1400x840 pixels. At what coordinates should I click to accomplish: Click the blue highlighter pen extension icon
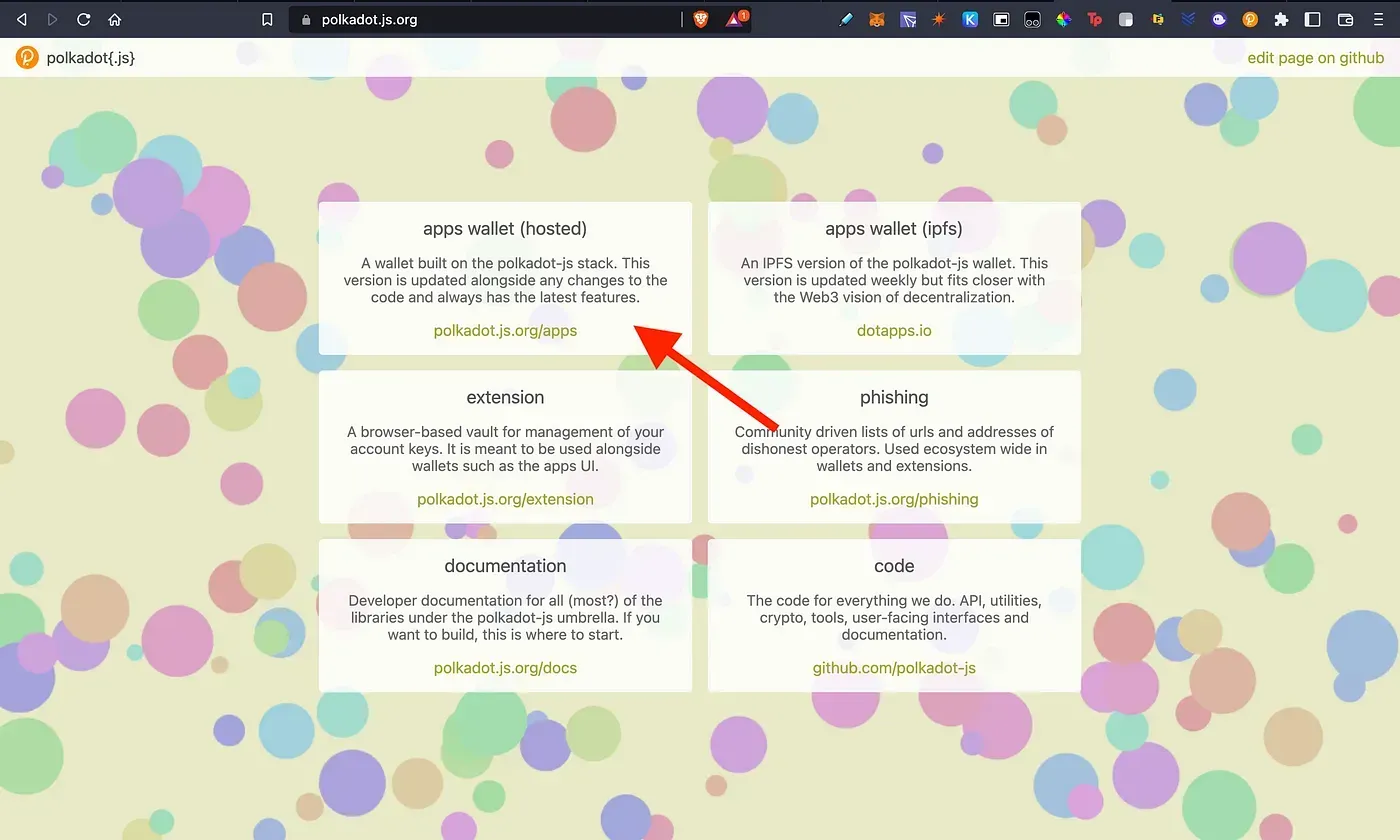coord(846,19)
